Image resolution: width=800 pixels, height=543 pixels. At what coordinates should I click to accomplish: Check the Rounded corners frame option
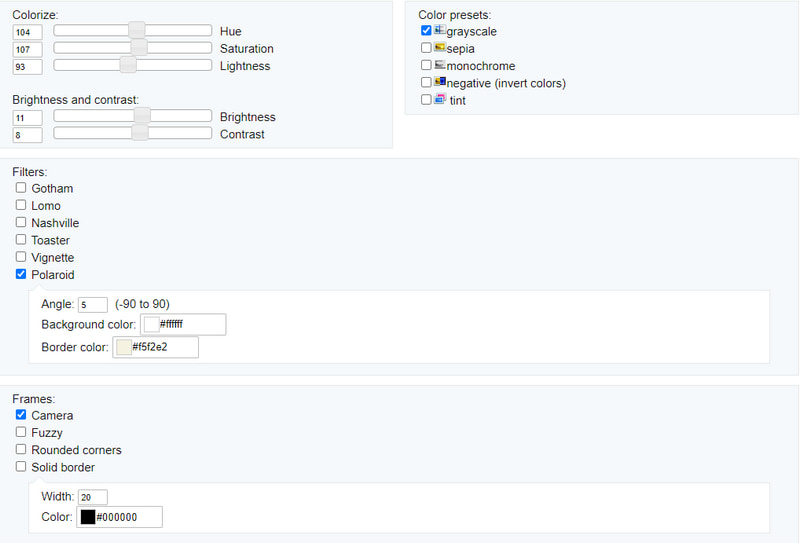click(x=21, y=450)
